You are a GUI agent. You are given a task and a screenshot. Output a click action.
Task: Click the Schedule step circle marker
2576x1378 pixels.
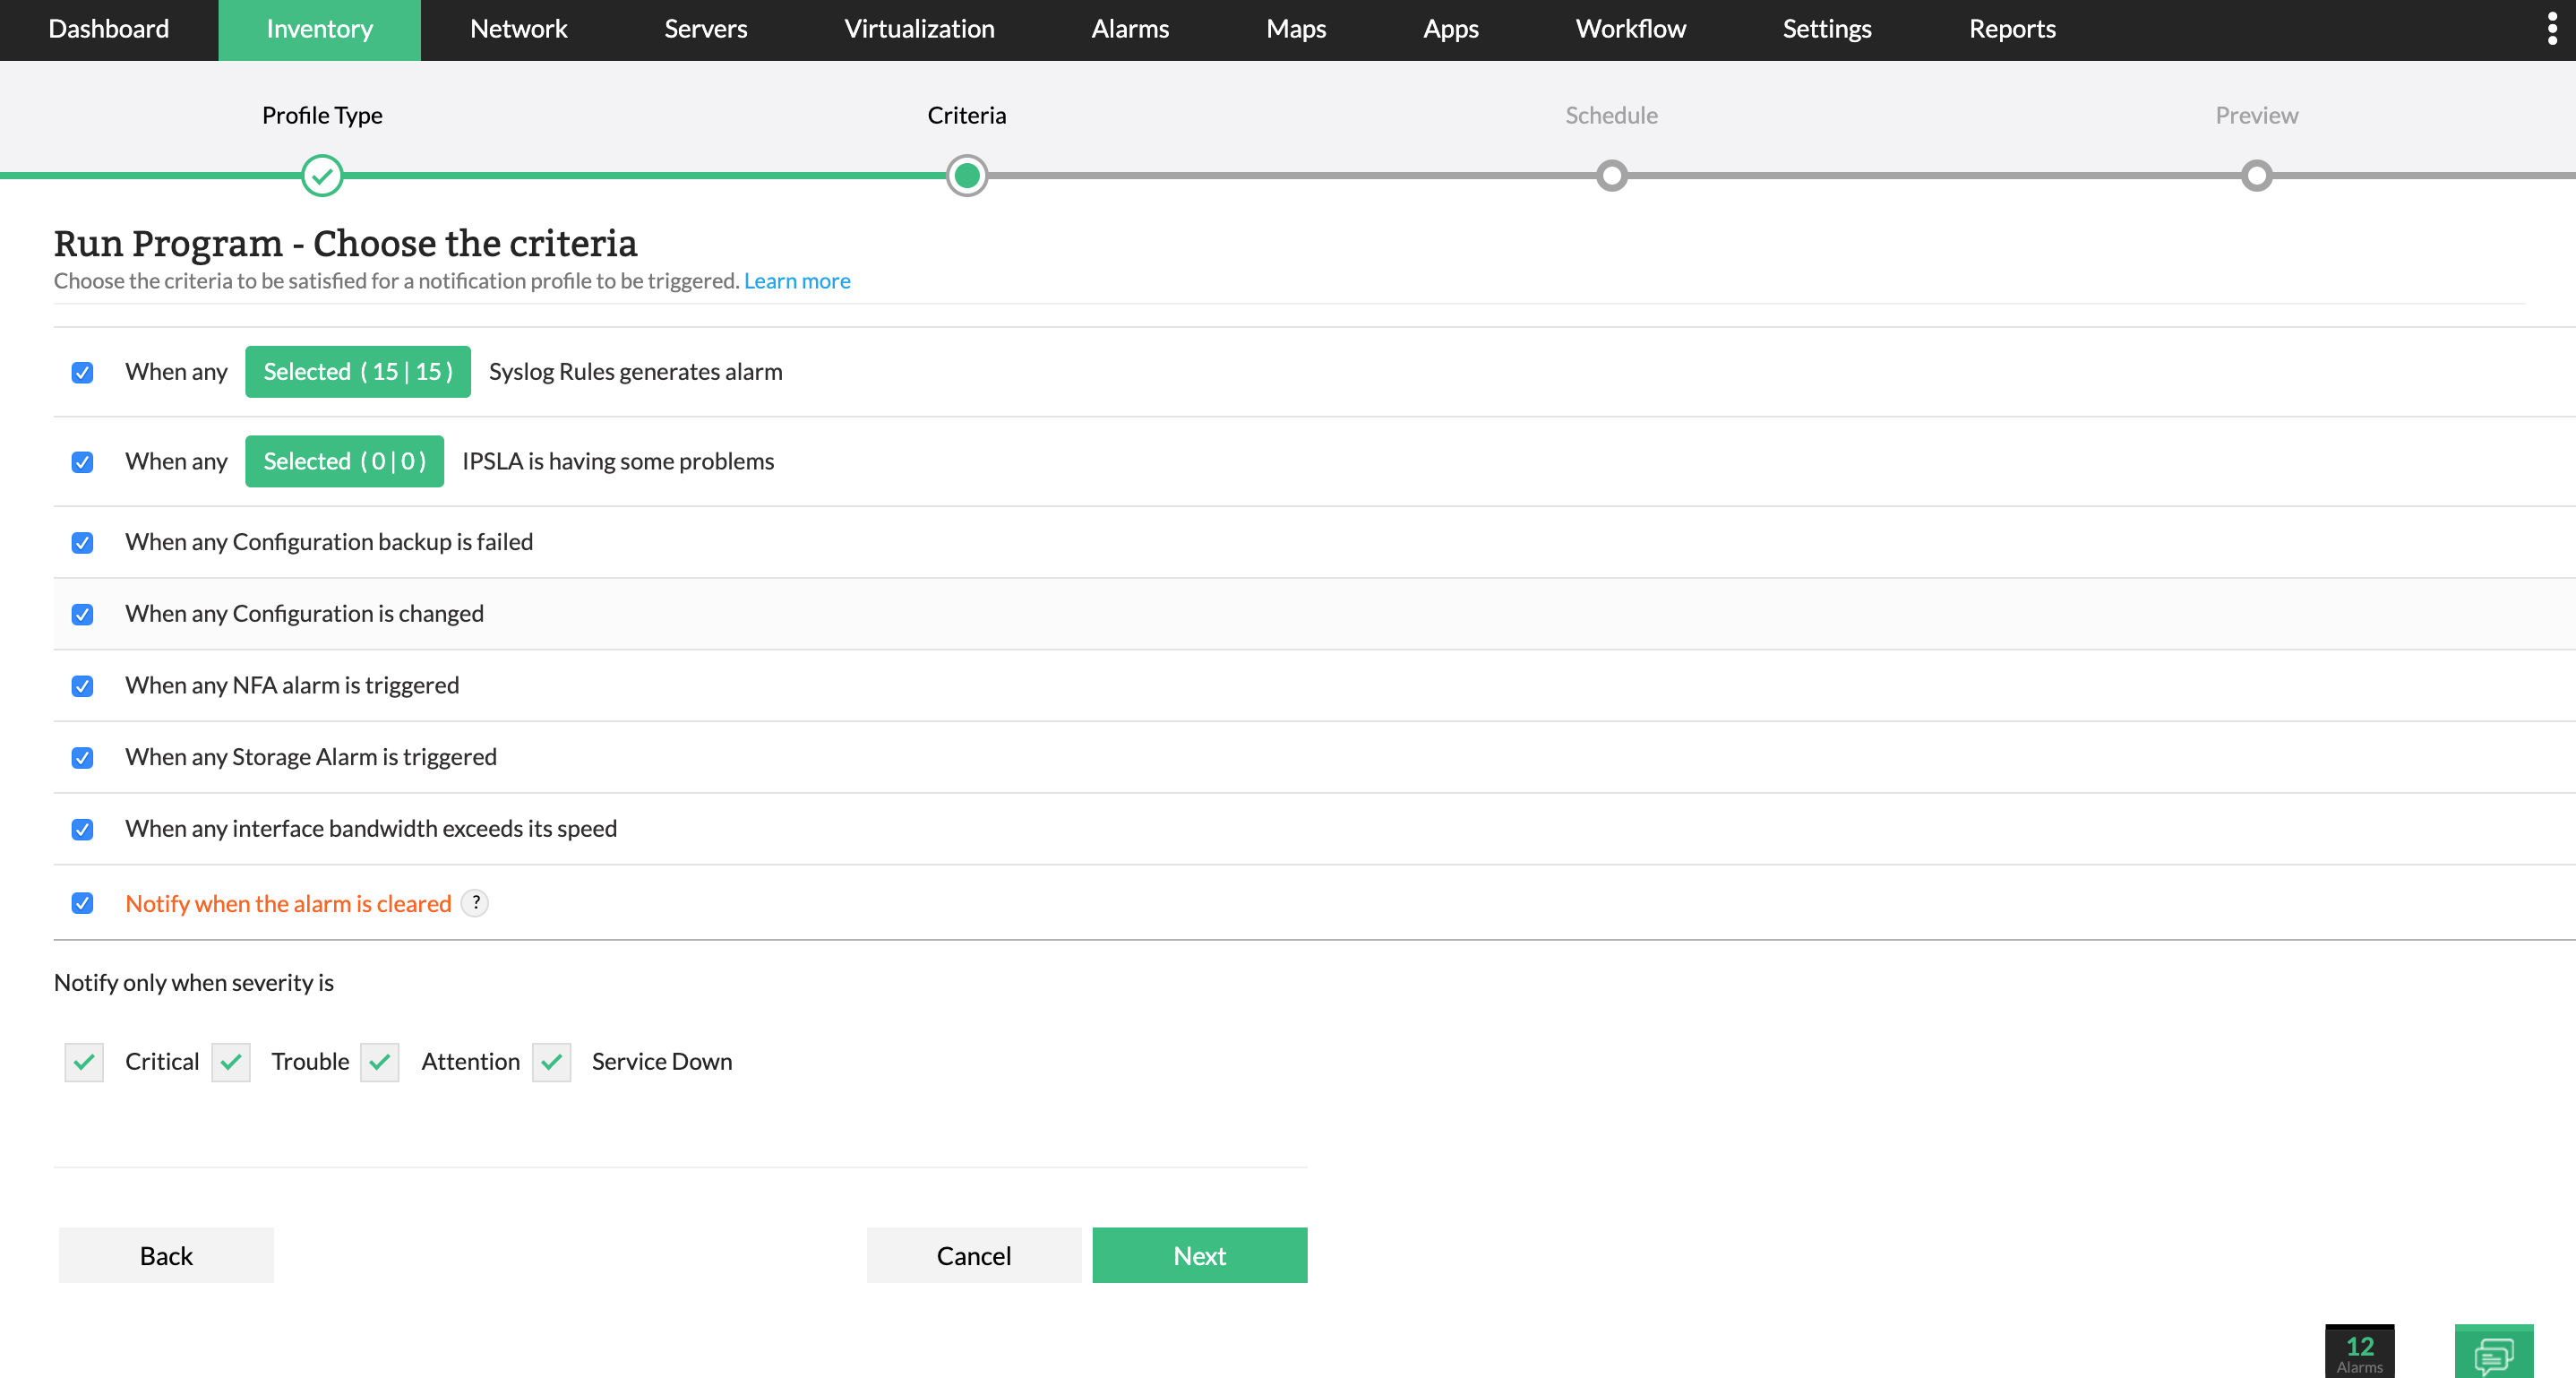[x=1611, y=176]
